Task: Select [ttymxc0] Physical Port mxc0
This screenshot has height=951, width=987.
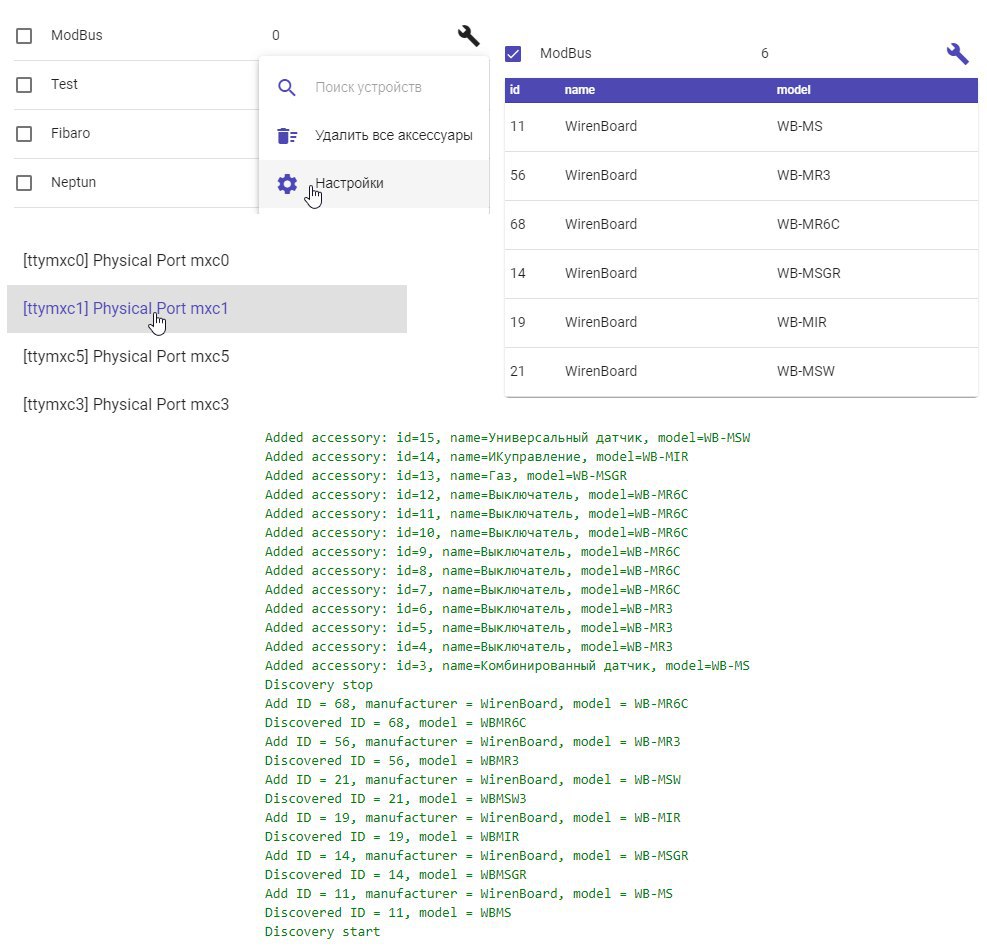Action: [x=206, y=261]
